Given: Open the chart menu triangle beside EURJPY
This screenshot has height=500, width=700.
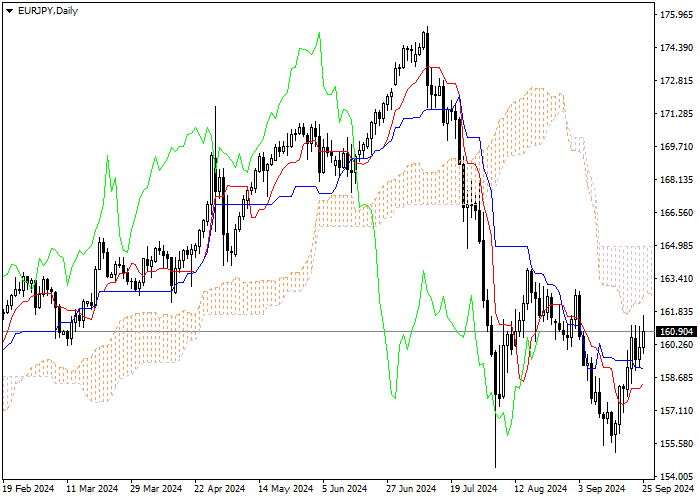Looking at the screenshot, I should pos(9,11).
